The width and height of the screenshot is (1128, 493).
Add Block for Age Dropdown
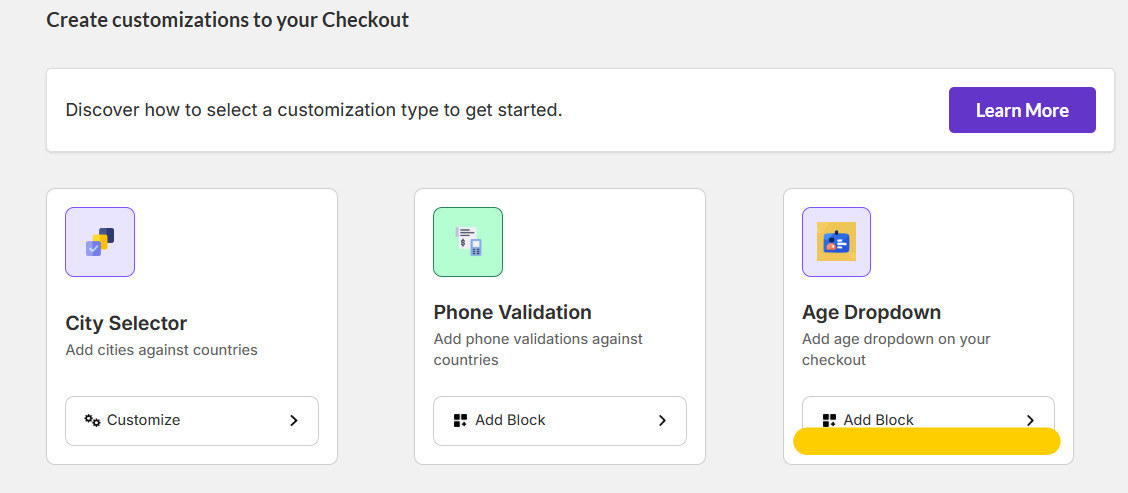(927, 418)
